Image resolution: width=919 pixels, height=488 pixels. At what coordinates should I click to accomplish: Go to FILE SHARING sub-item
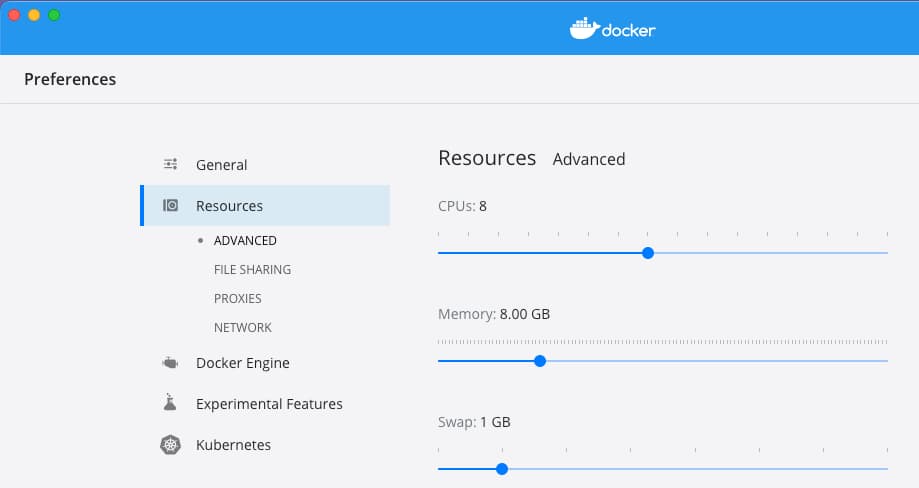(x=252, y=269)
